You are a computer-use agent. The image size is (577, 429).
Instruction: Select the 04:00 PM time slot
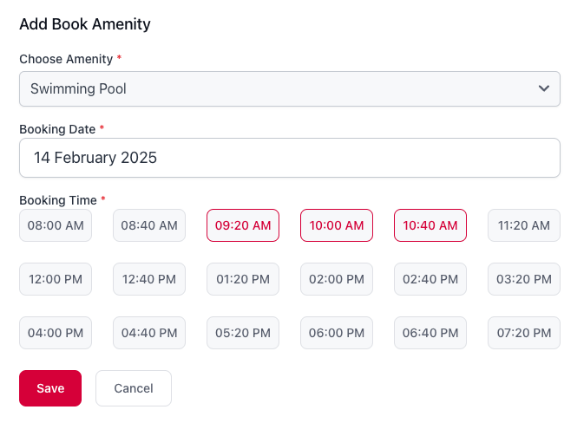click(56, 333)
